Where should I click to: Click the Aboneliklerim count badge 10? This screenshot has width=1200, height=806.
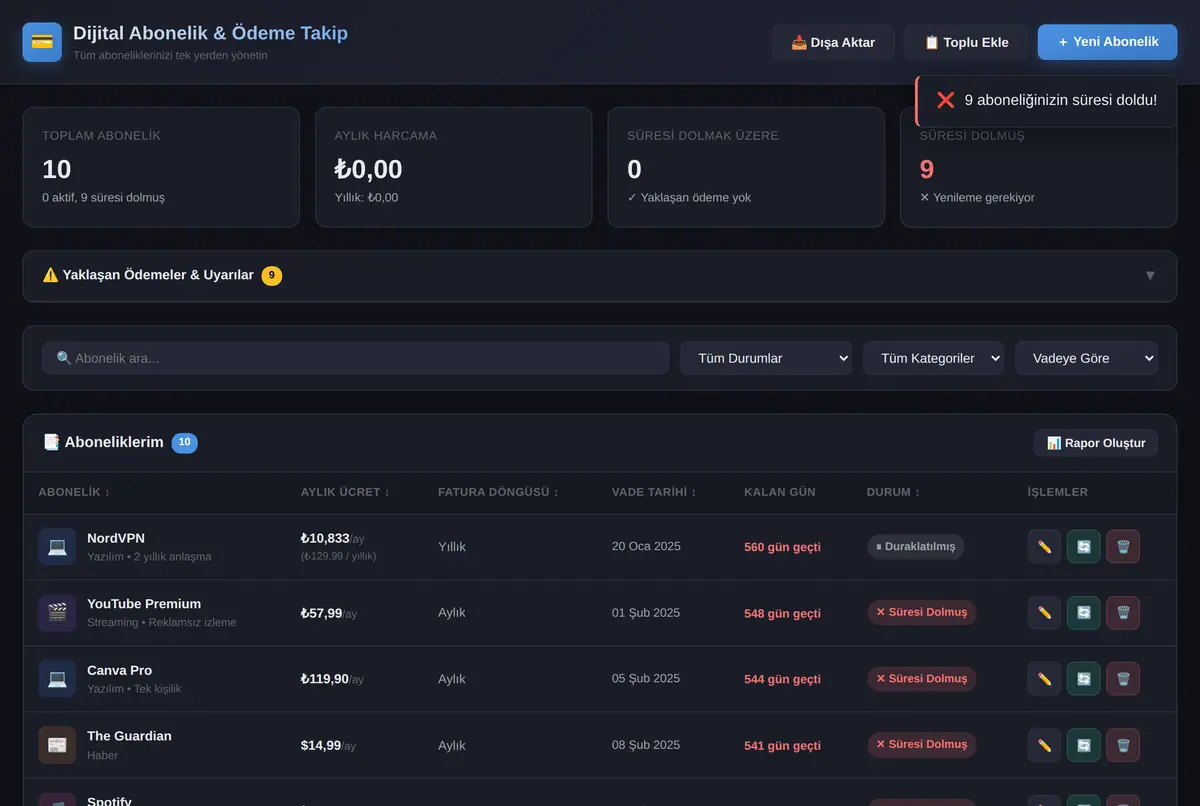click(185, 442)
